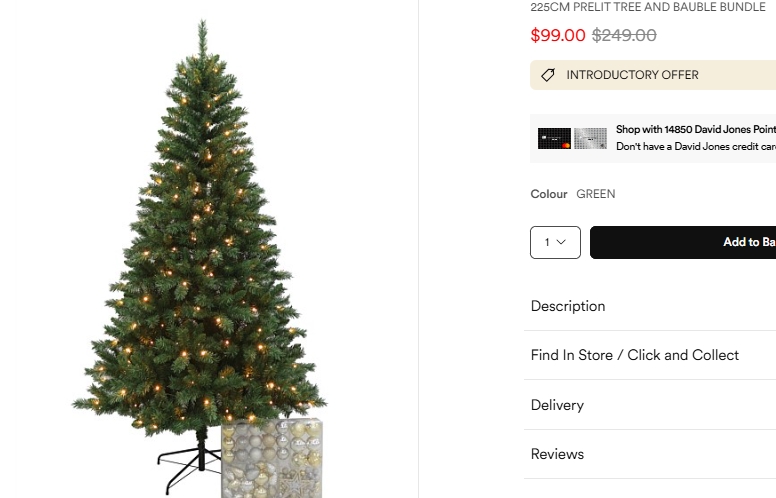
Task: Click the silver David Jones credit card icon
Action: point(590,138)
